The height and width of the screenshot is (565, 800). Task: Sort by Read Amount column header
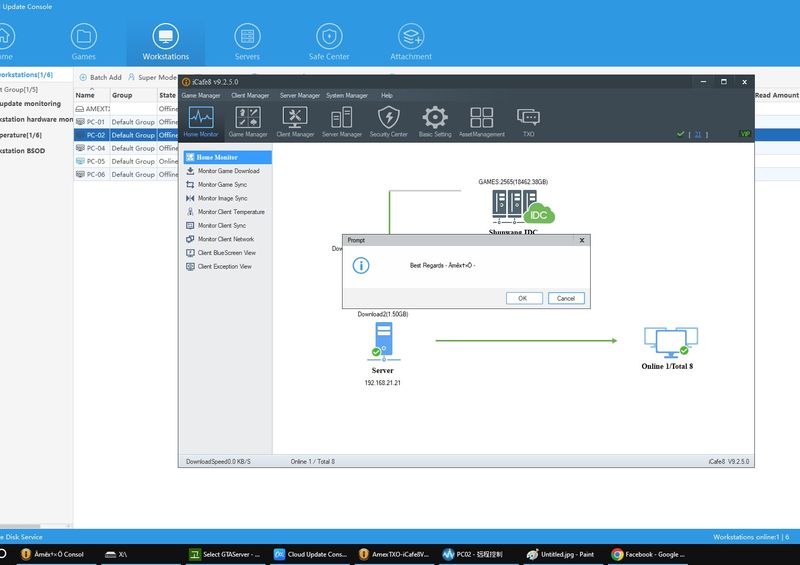coord(777,95)
